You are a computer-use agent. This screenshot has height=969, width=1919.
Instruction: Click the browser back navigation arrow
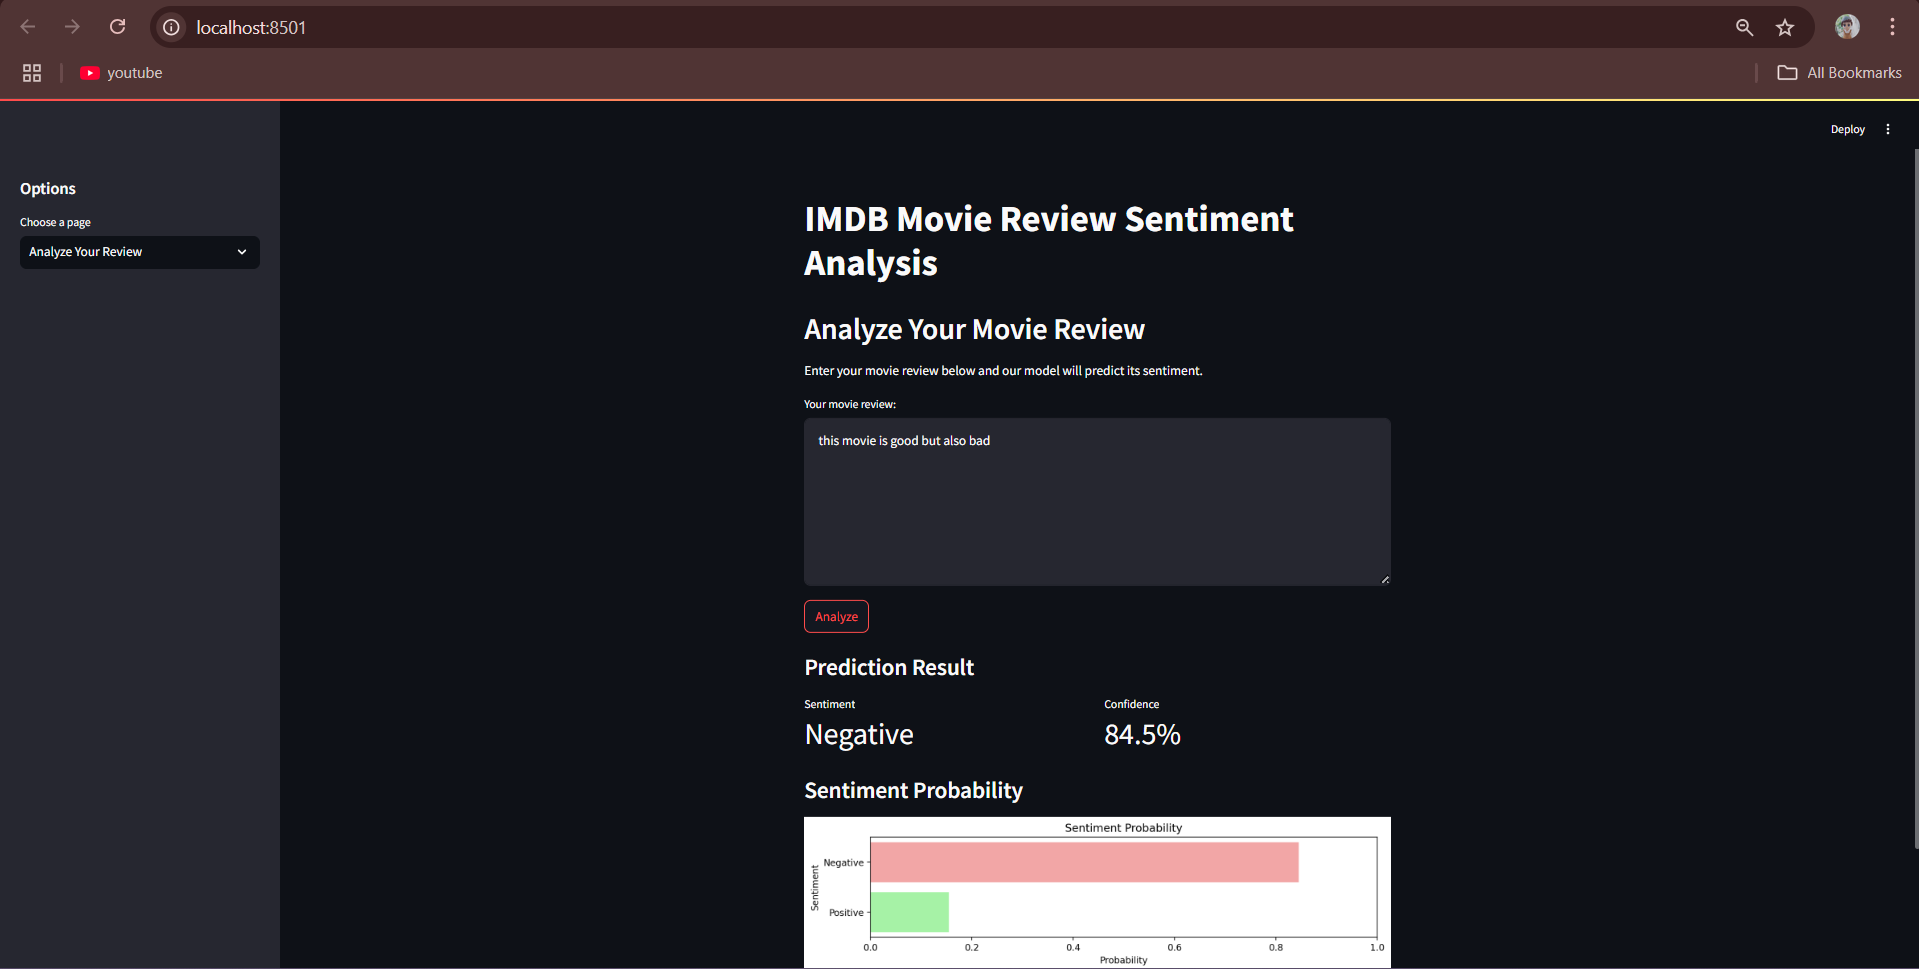click(x=27, y=27)
